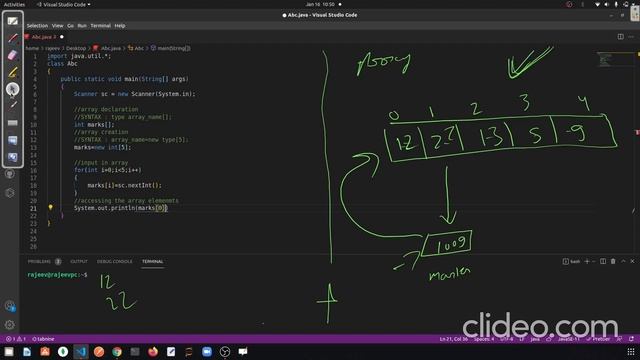Click Activities in the top bar
Screen dimensions: 640x360
click(x=14, y=4)
